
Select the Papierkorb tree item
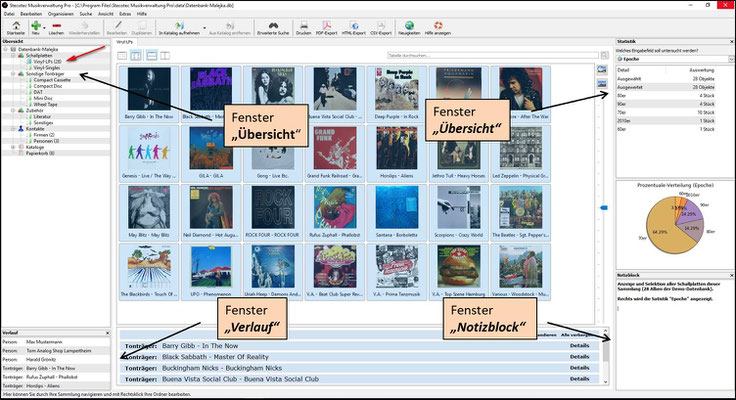(40, 153)
